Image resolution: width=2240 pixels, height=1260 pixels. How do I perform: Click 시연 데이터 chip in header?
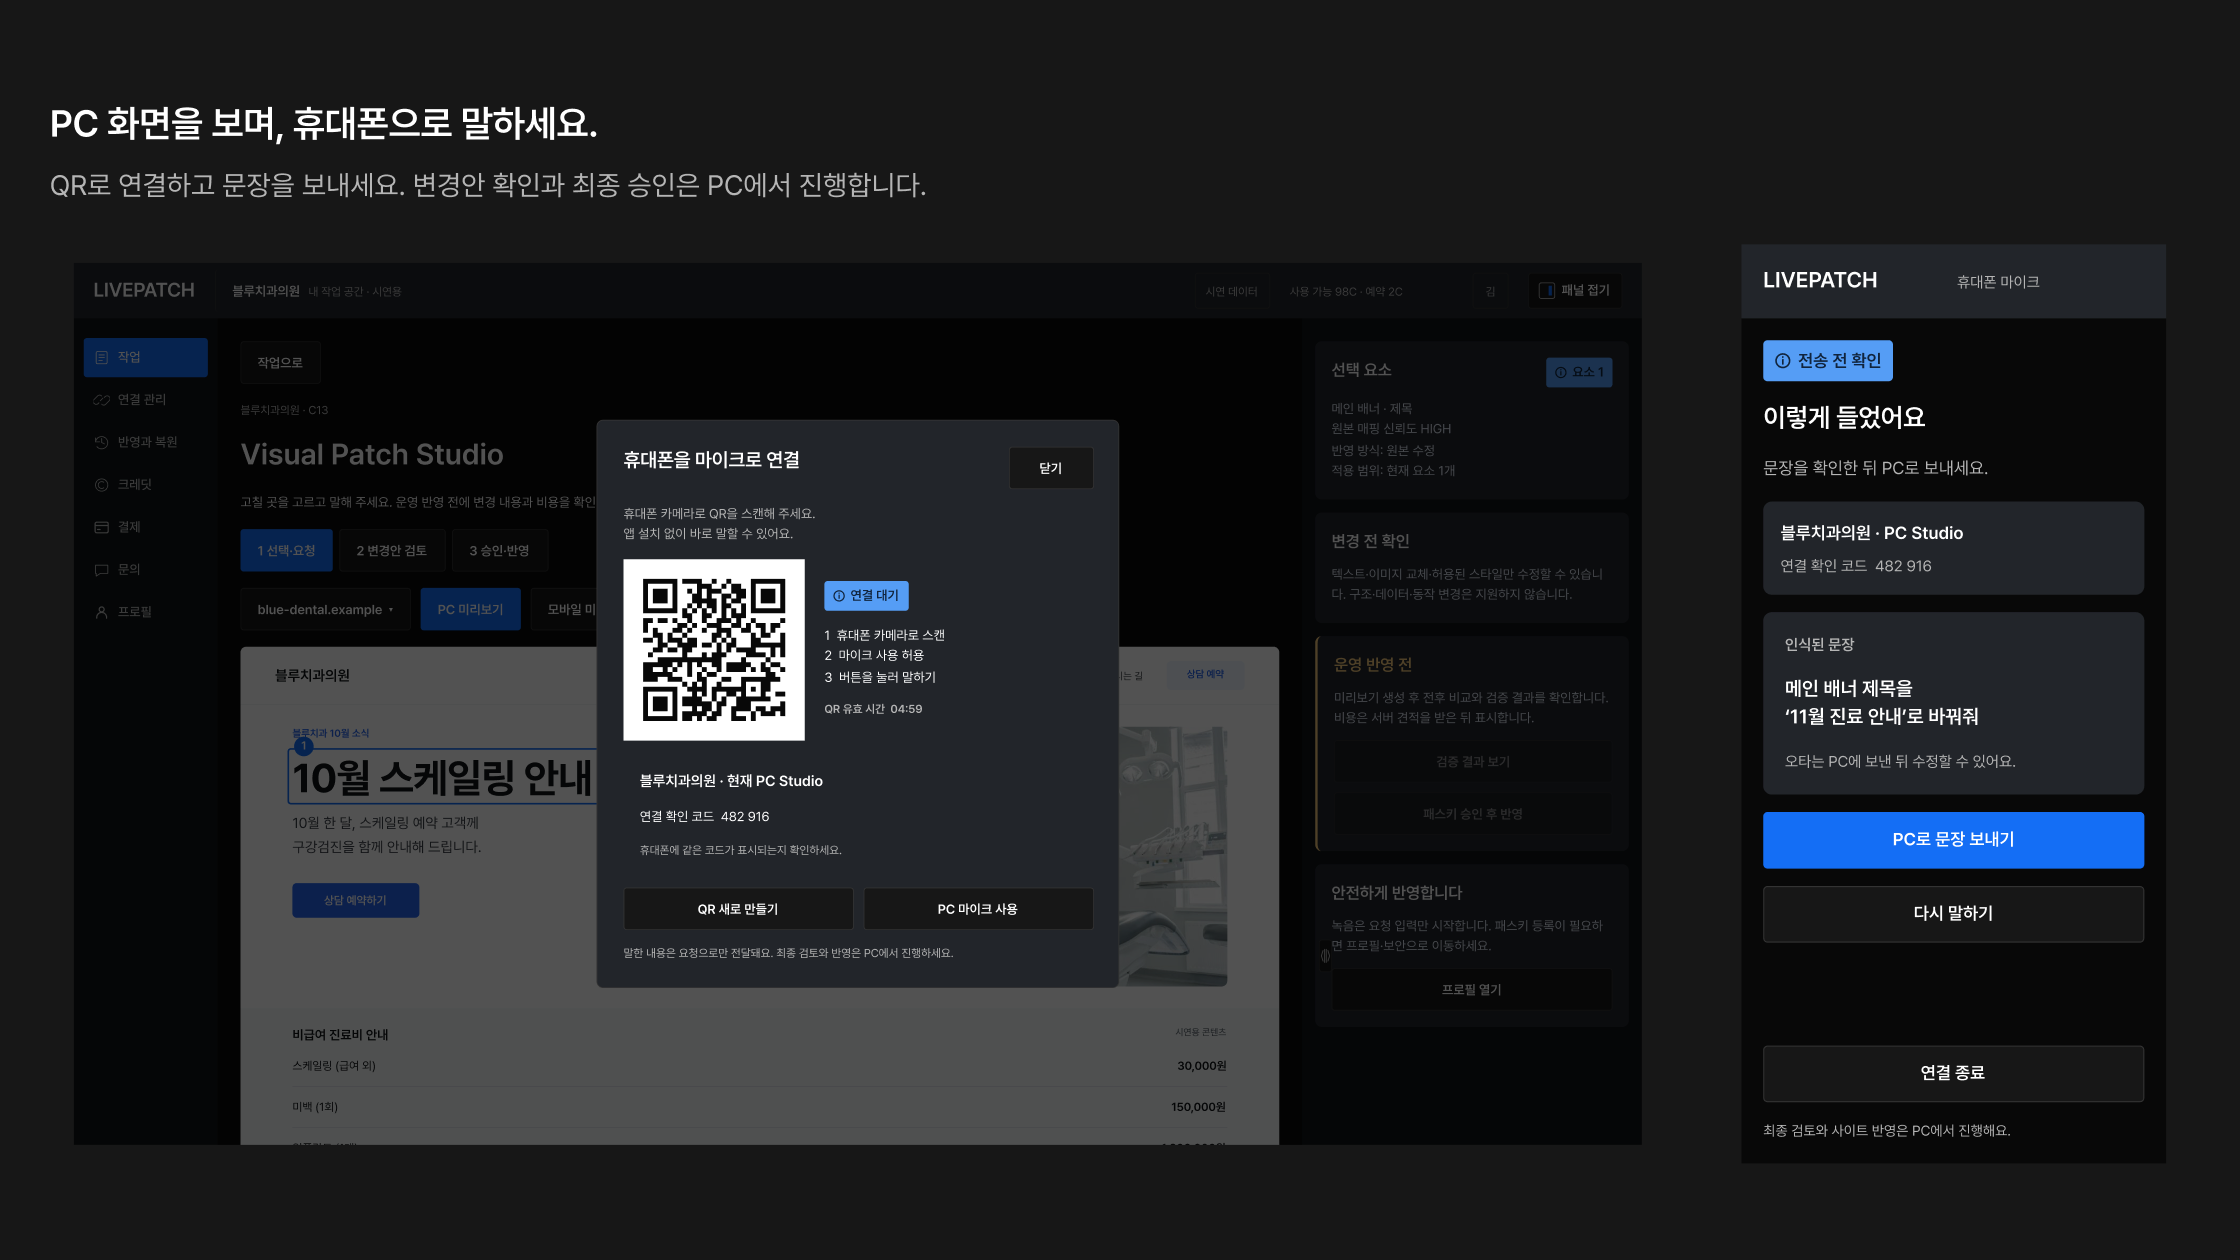(1231, 292)
